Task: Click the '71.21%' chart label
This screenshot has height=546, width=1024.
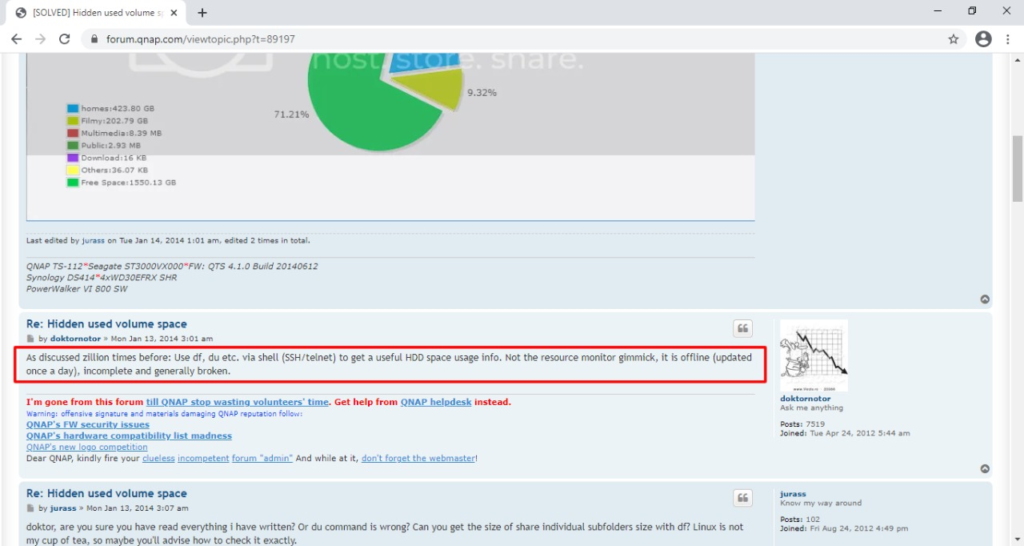Action: 291,114
